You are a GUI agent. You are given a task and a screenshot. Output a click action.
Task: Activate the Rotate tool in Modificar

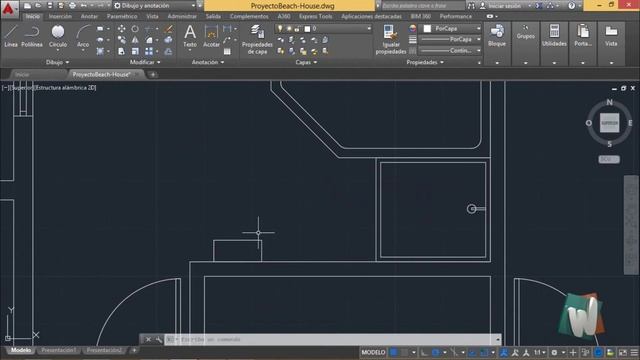pyautogui.click(x=135, y=29)
